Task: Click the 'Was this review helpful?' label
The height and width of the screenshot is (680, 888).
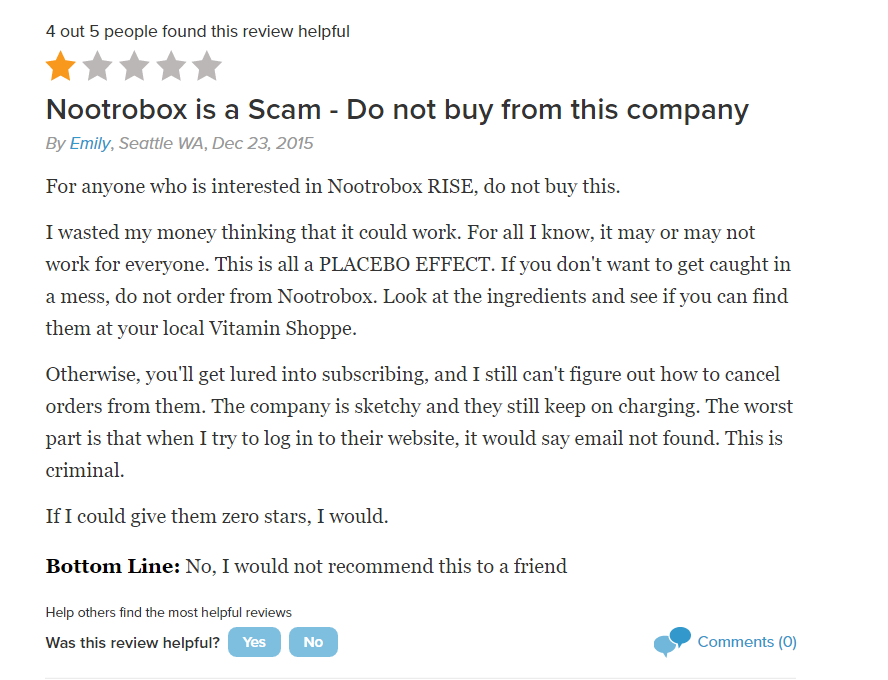Action: (x=133, y=642)
